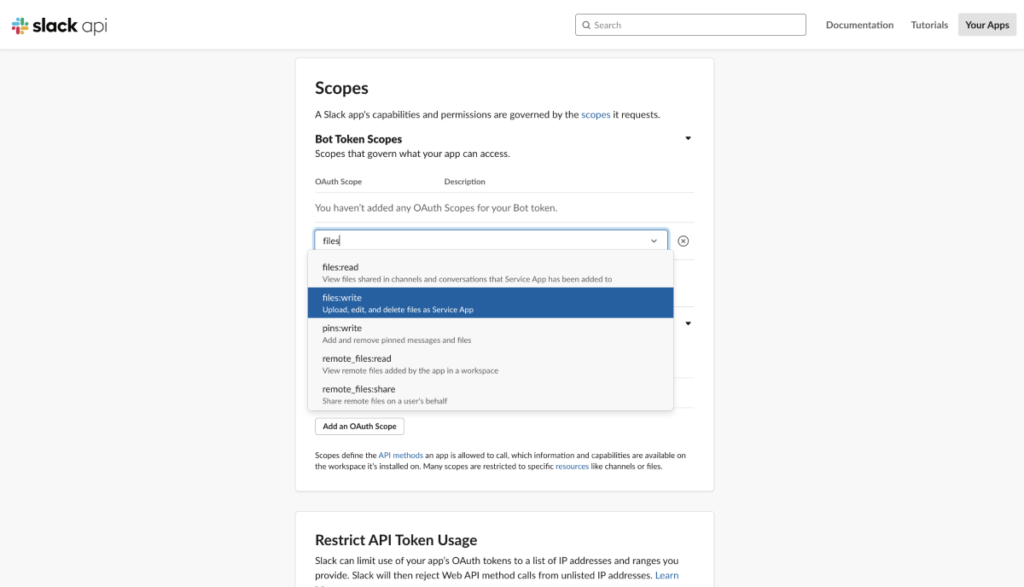Click Learn link under Restrict API Token Usage
The height and width of the screenshot is (587, 1024).
[666, 575]
